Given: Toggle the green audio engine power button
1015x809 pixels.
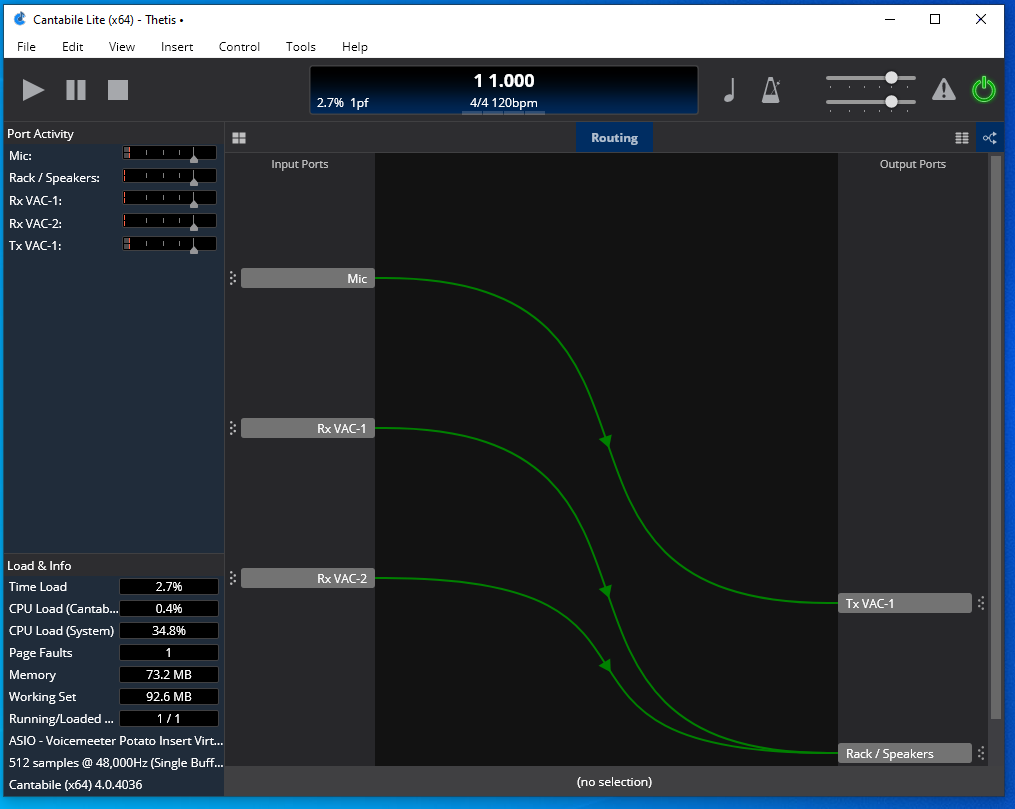Looking at the screenshot, I should [984, 90].
